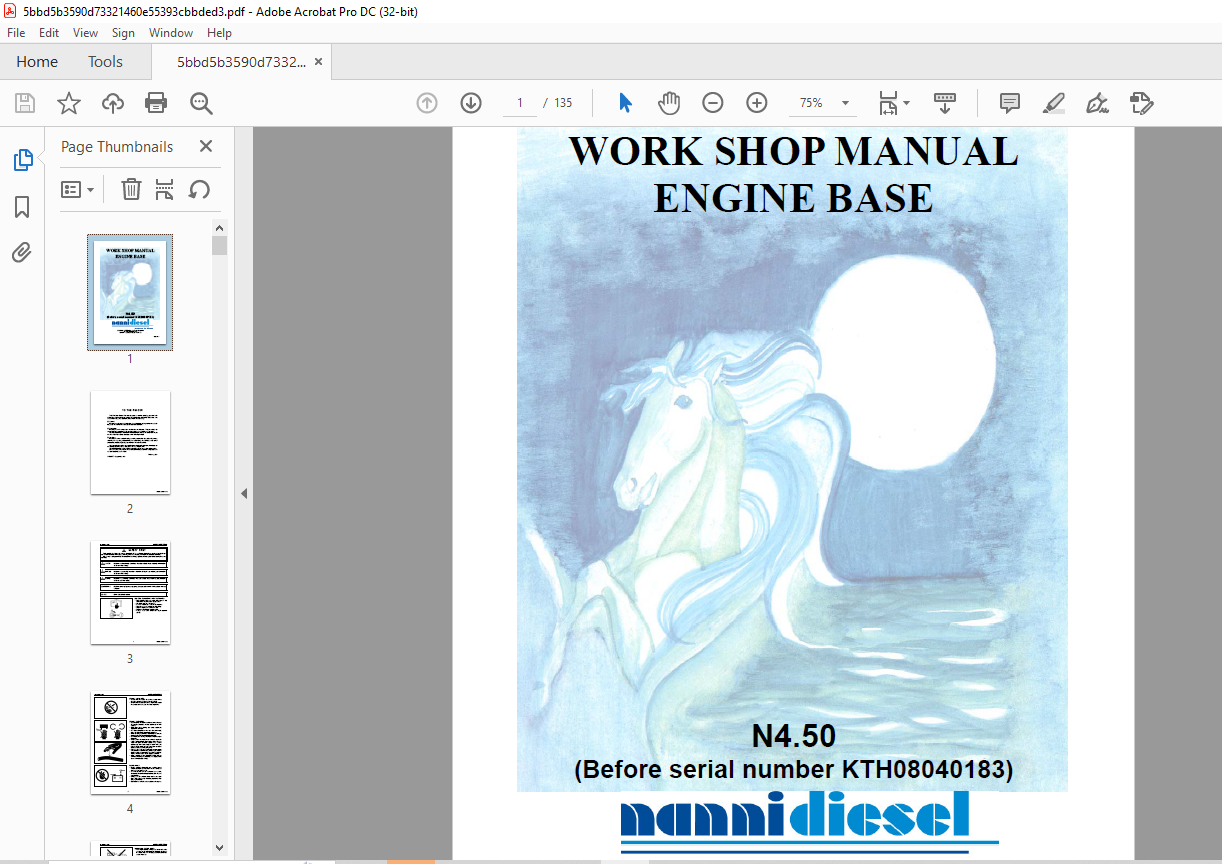Open the Find text magnifier icon
Viewport: 1222px width, 864px height.
(x=201, y=103)
